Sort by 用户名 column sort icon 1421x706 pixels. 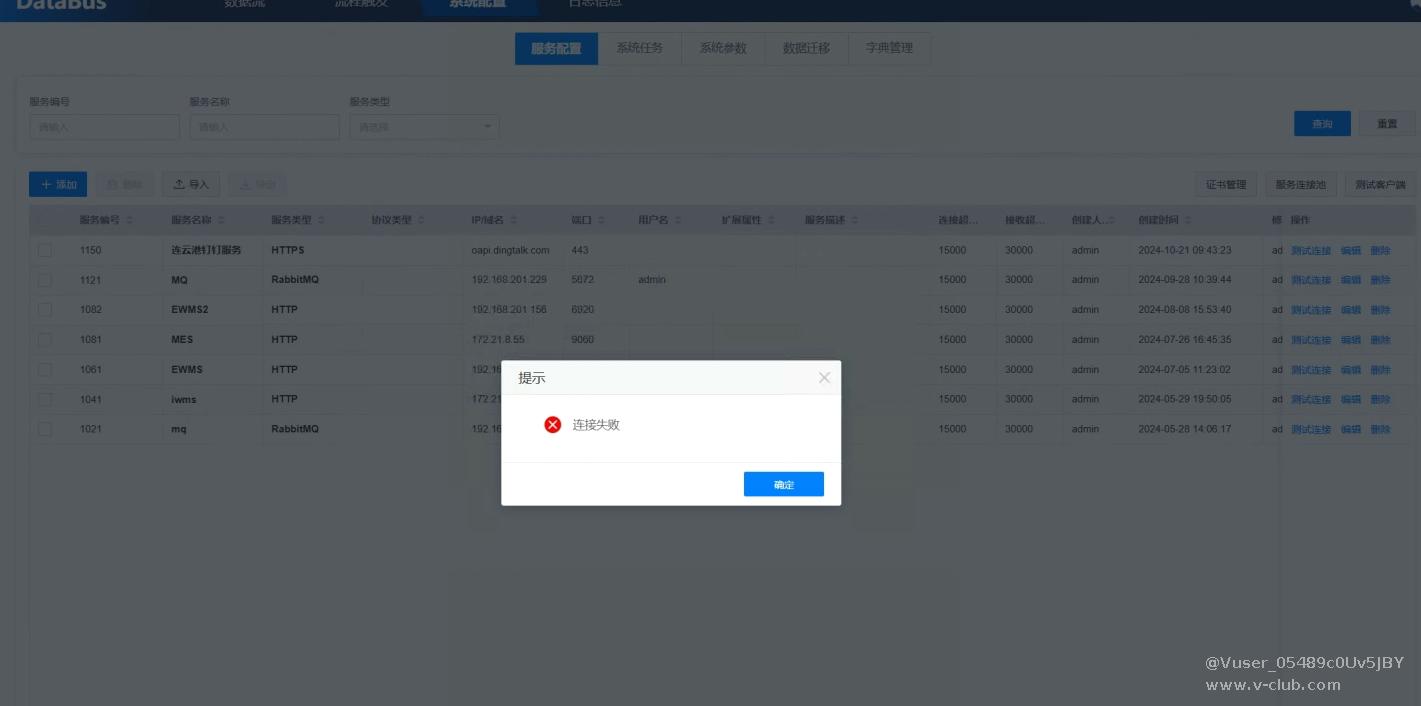coord(678,220)
